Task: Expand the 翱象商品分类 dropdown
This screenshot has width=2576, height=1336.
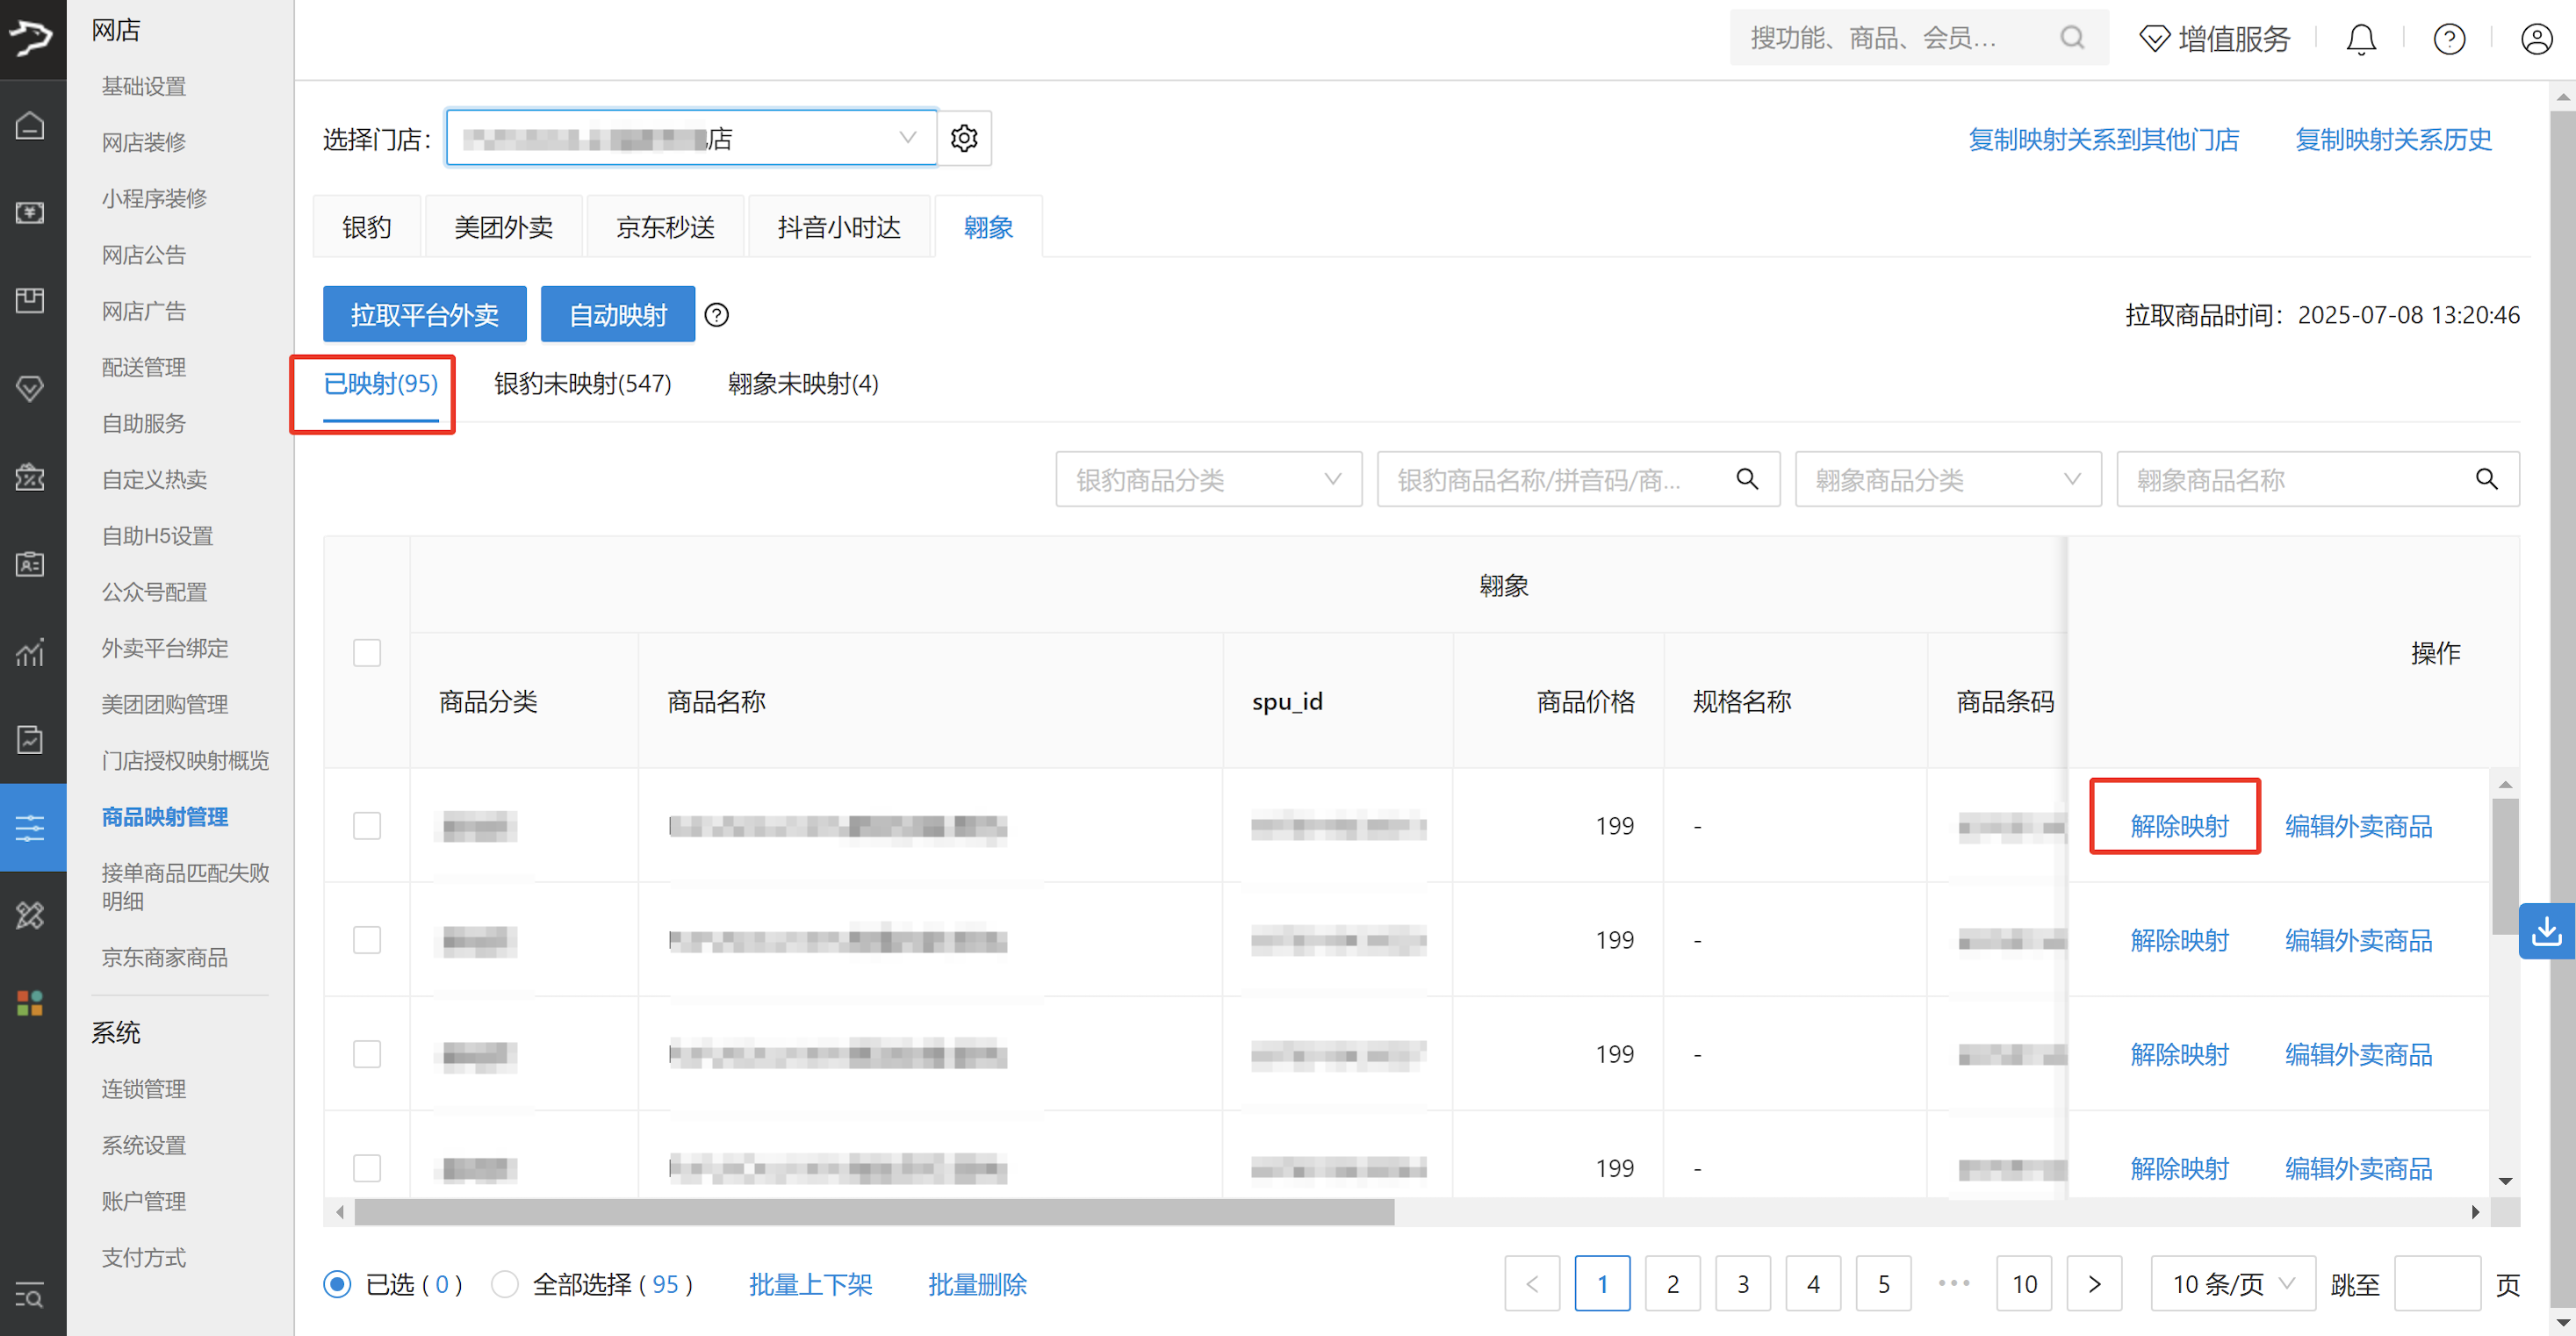Action: pos(1947,480)
